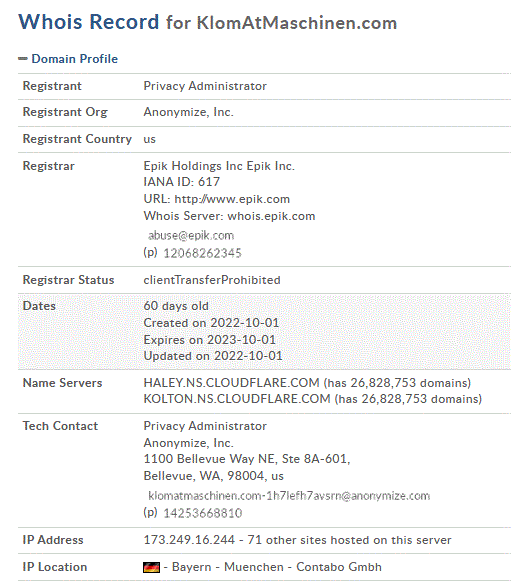511x585 pixels.
Task: Click the German flag icon in IP Location
Action: point(151,567)
